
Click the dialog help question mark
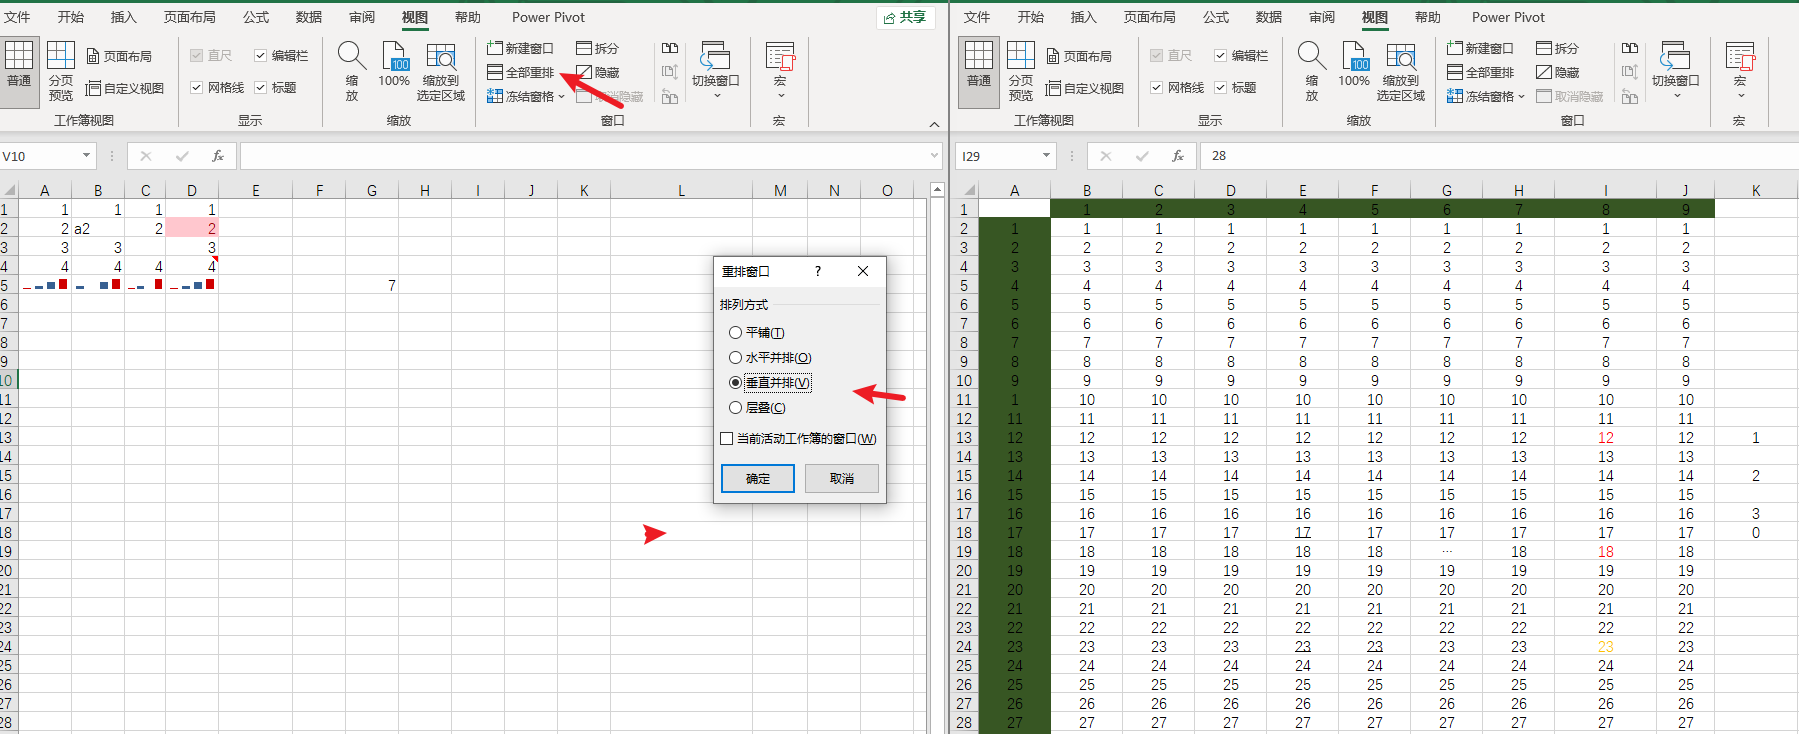[818, 271]
